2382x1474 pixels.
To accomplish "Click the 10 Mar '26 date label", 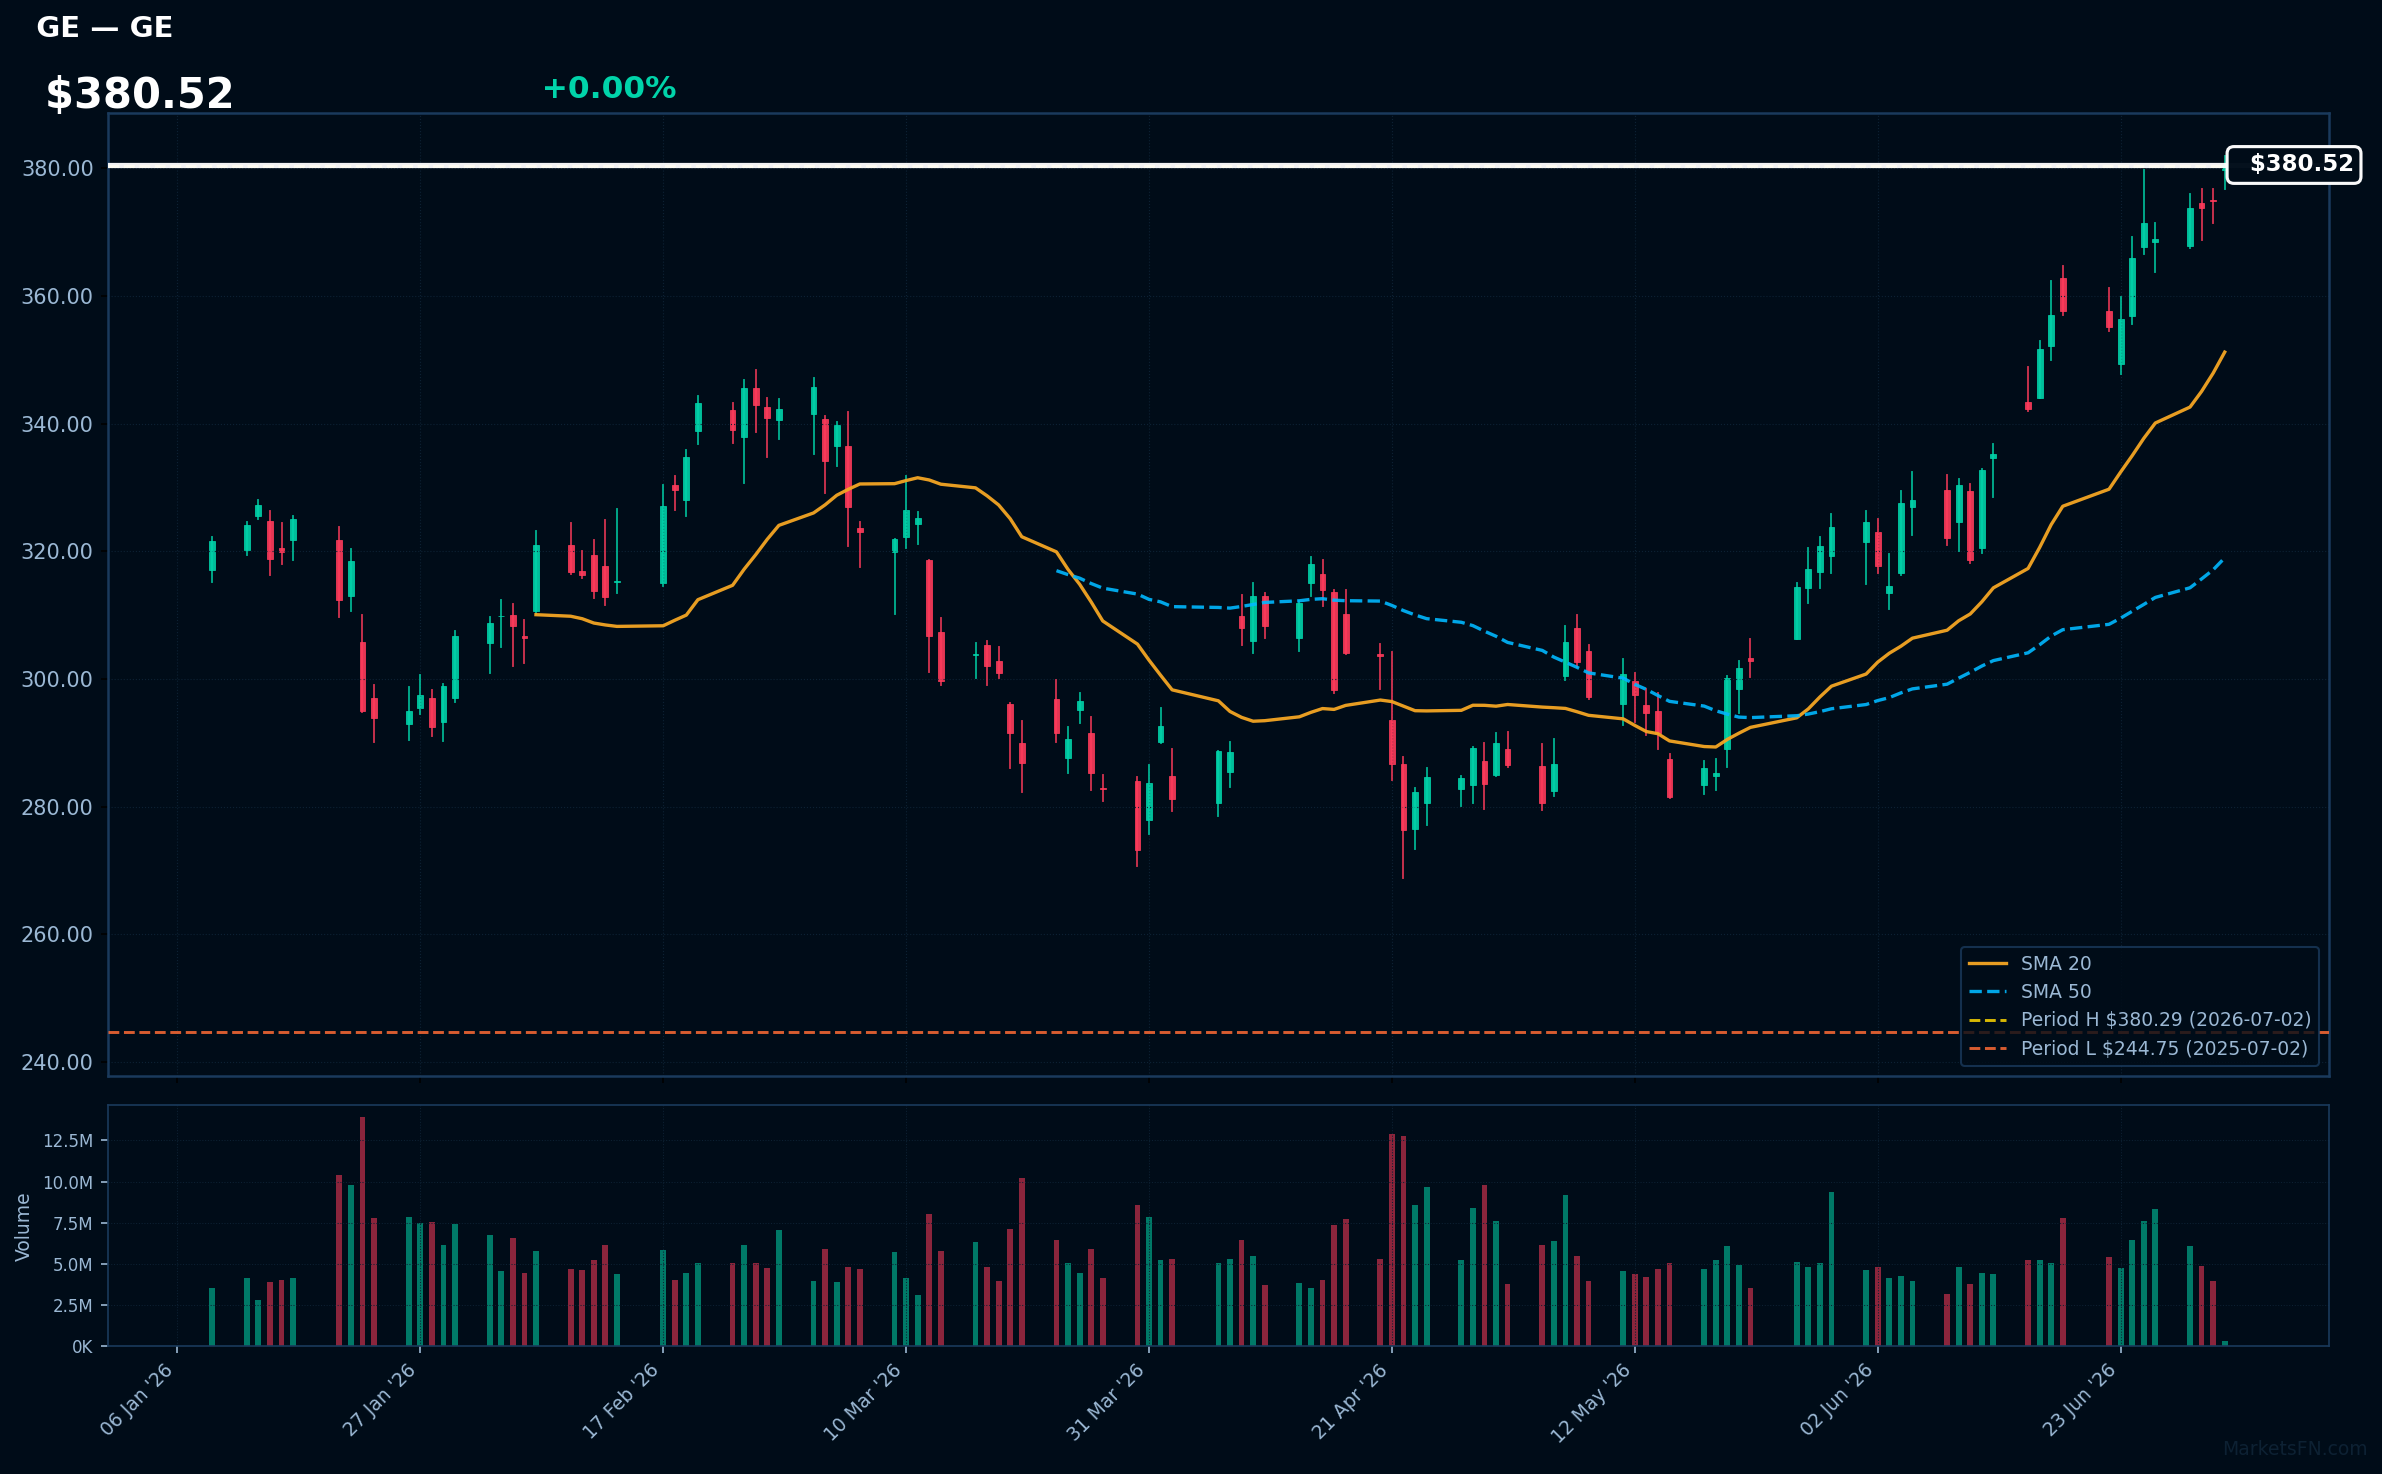I will pyautogui.click(x=863, y=1401).
